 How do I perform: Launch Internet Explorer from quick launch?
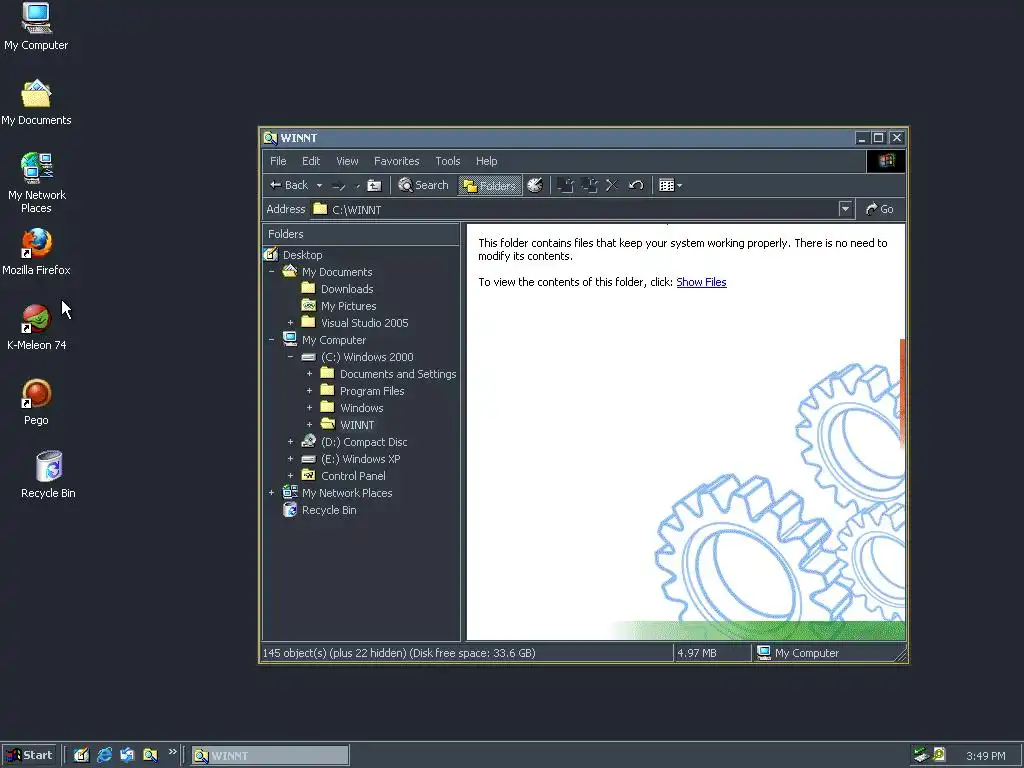tap(104, 755)
